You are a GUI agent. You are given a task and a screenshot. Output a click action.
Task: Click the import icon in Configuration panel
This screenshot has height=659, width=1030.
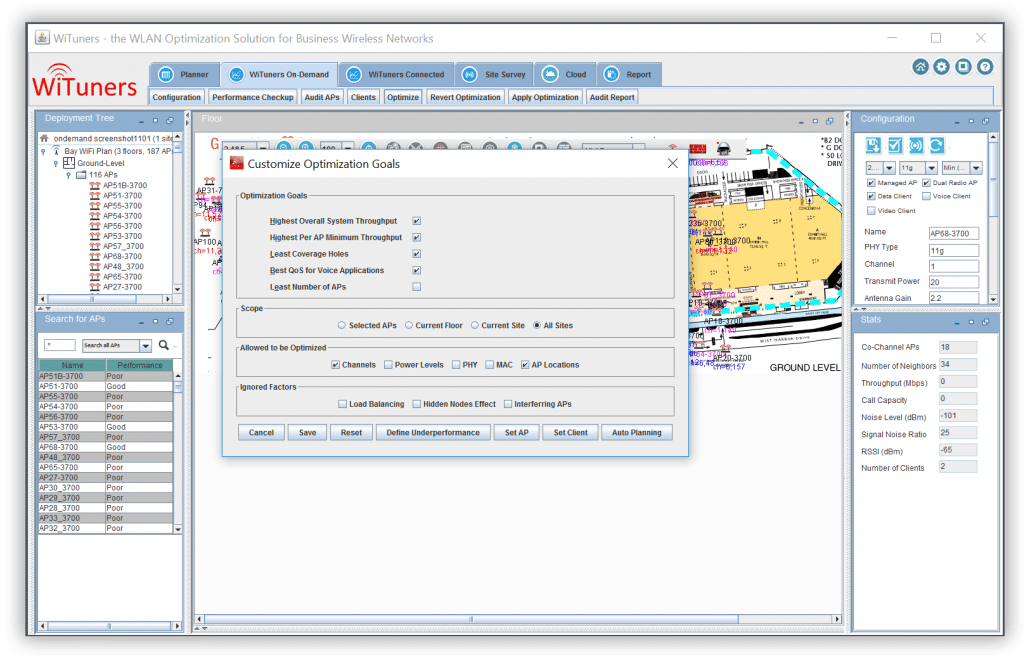click(873, 145)
